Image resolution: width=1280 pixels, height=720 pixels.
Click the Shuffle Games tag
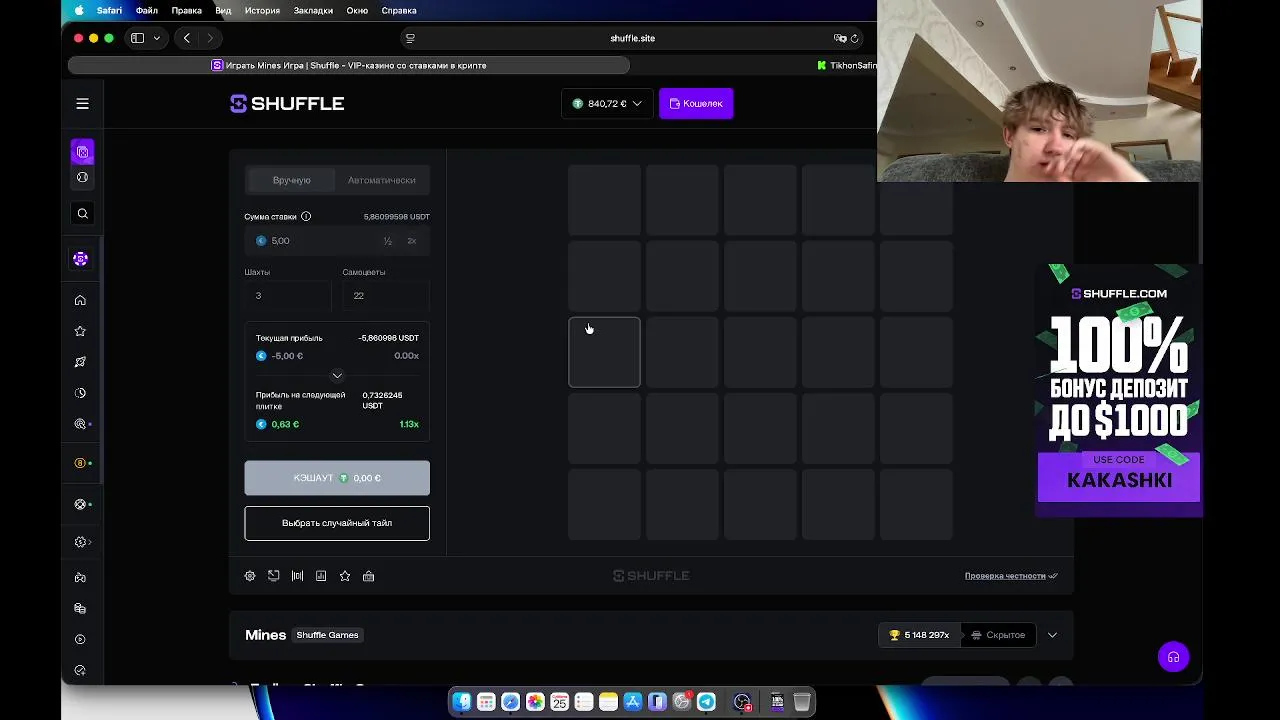(x=327, y=635)
